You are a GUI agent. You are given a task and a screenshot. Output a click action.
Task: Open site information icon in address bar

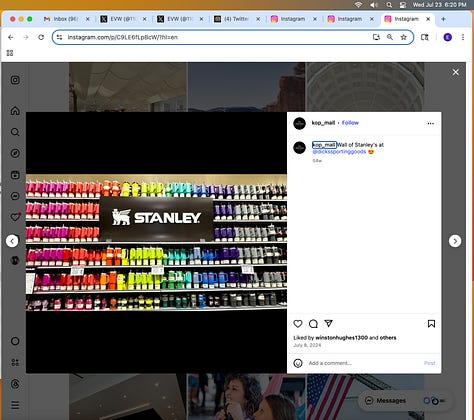click(x=59, y=37)
